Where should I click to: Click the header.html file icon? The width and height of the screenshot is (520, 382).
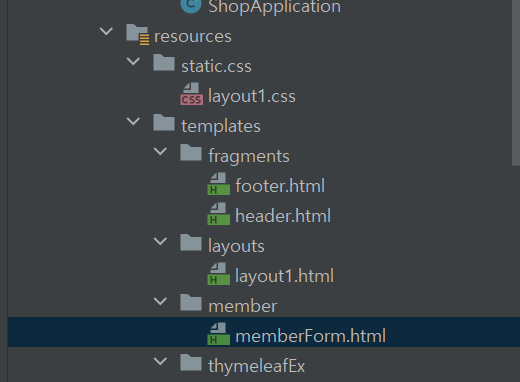pyautogui.click(x=219, y=214)
